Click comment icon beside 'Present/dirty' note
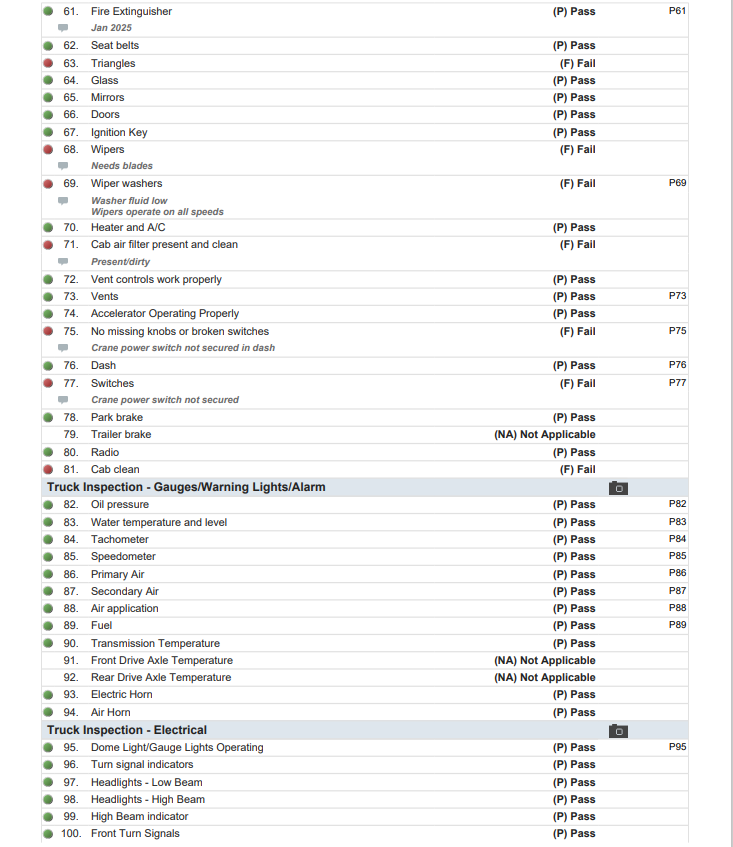The width and height of the screenshot is (733, 847). point(63,262)
